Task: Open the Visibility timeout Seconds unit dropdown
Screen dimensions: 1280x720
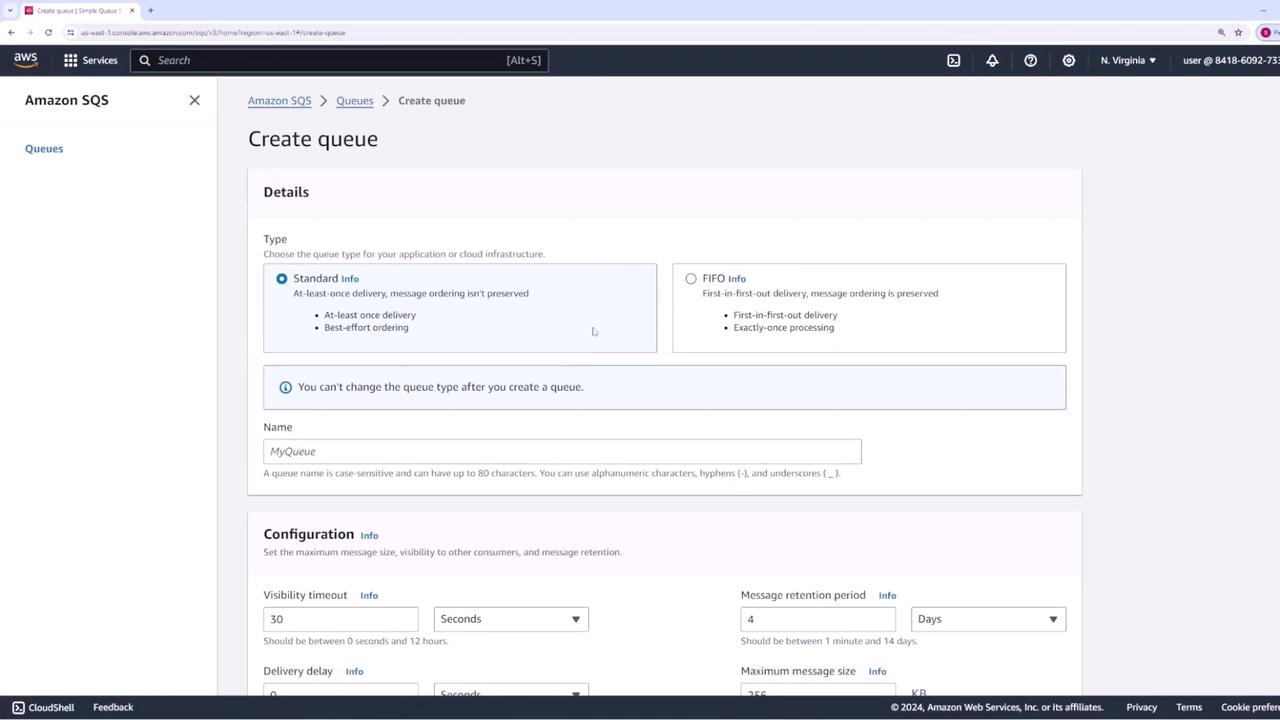Action: [511, 619]
